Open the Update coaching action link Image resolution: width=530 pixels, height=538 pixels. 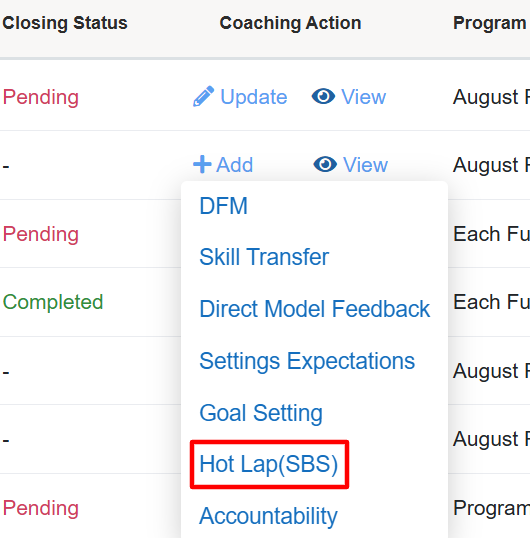[254, 97]
